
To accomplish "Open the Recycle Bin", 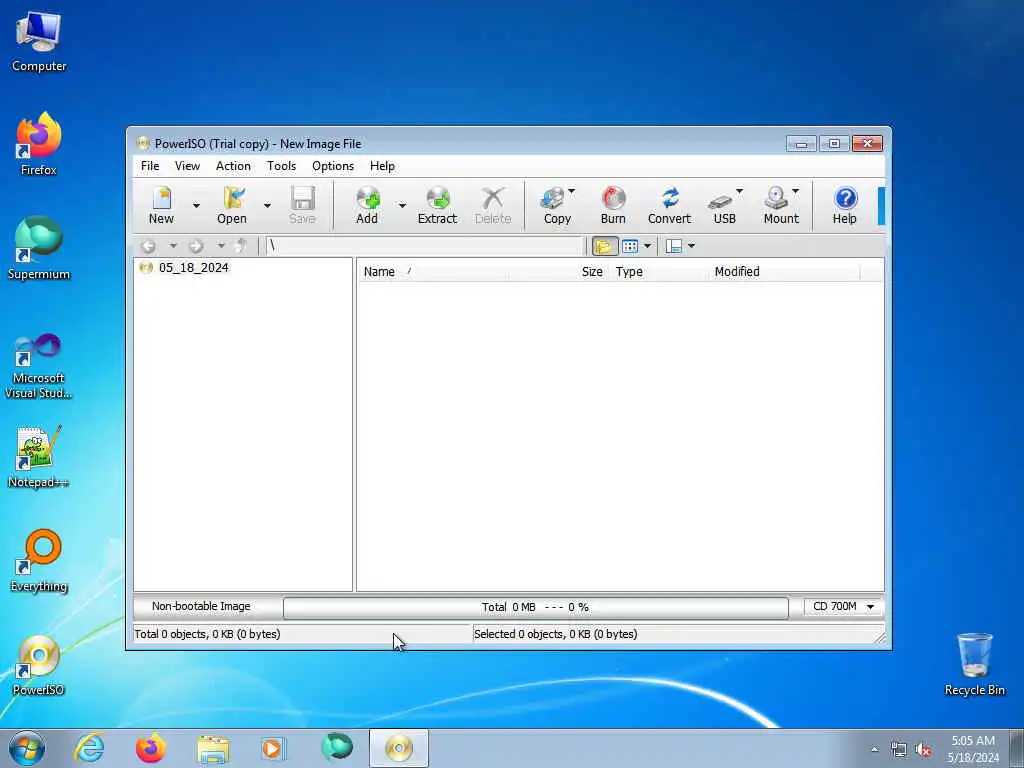I will (974, 664).
